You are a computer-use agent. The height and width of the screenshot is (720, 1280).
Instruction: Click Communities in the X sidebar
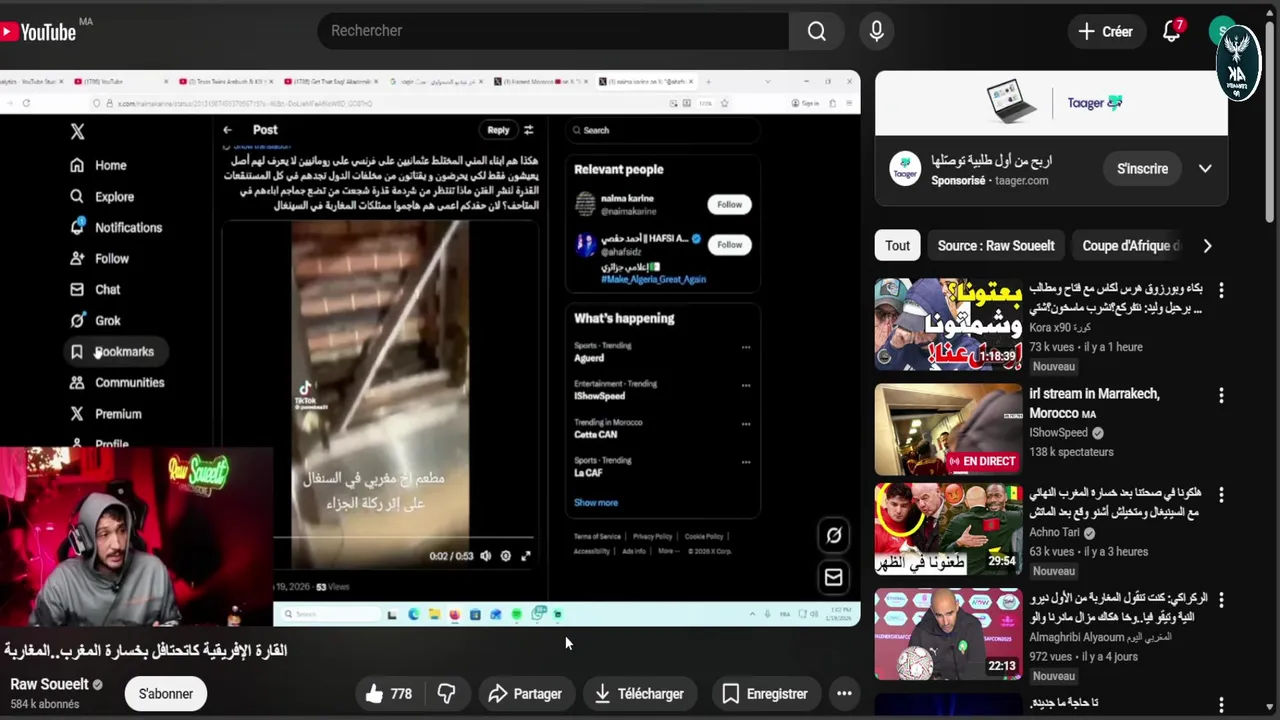117,382
